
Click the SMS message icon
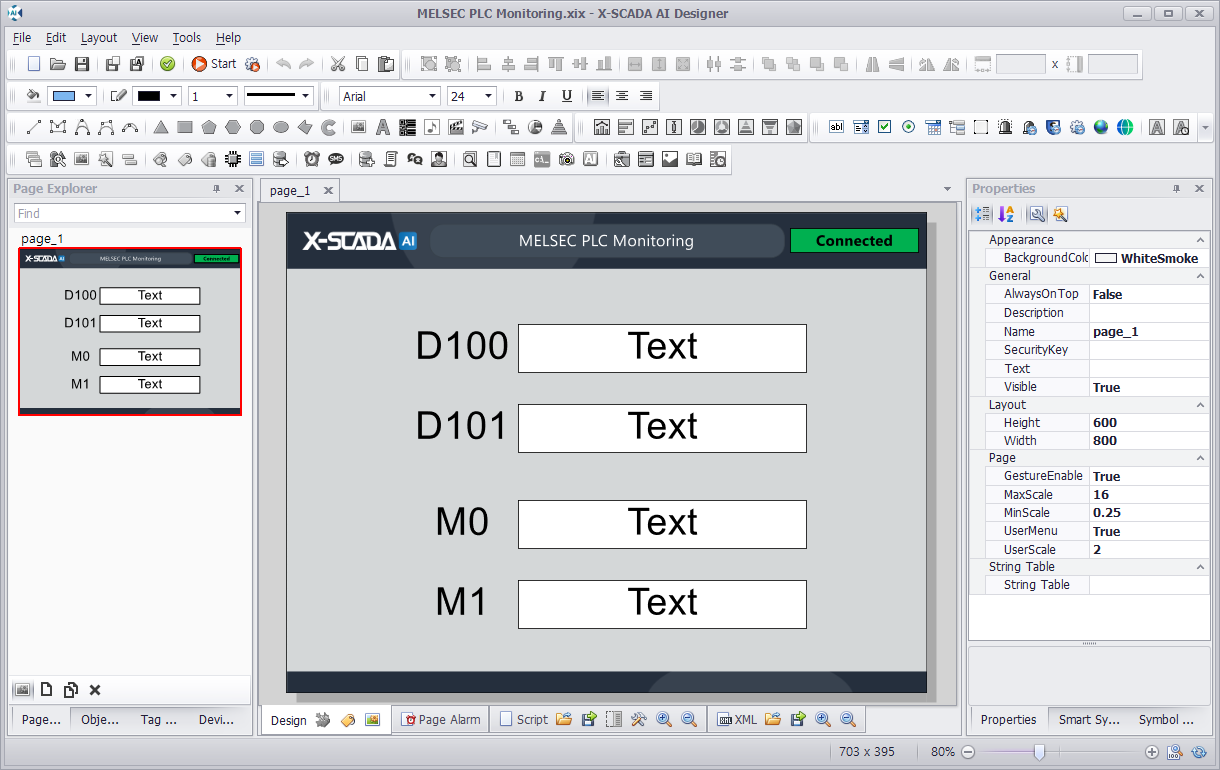coord(336,159)
